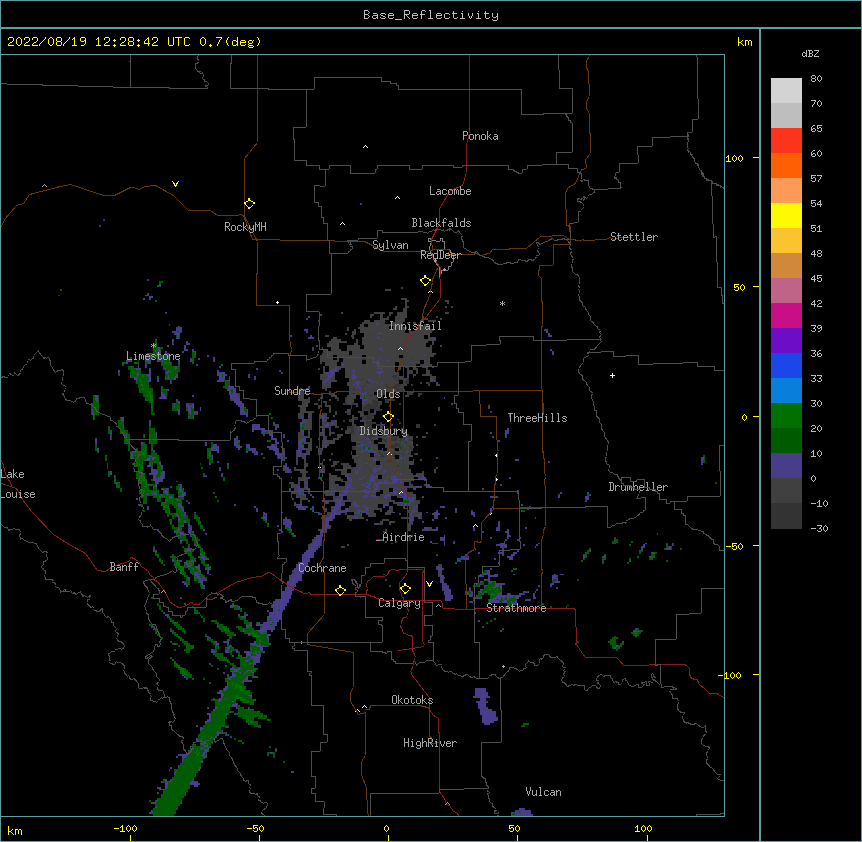Click the Sundre town label
862x842 pixels.
click(292, 391)
